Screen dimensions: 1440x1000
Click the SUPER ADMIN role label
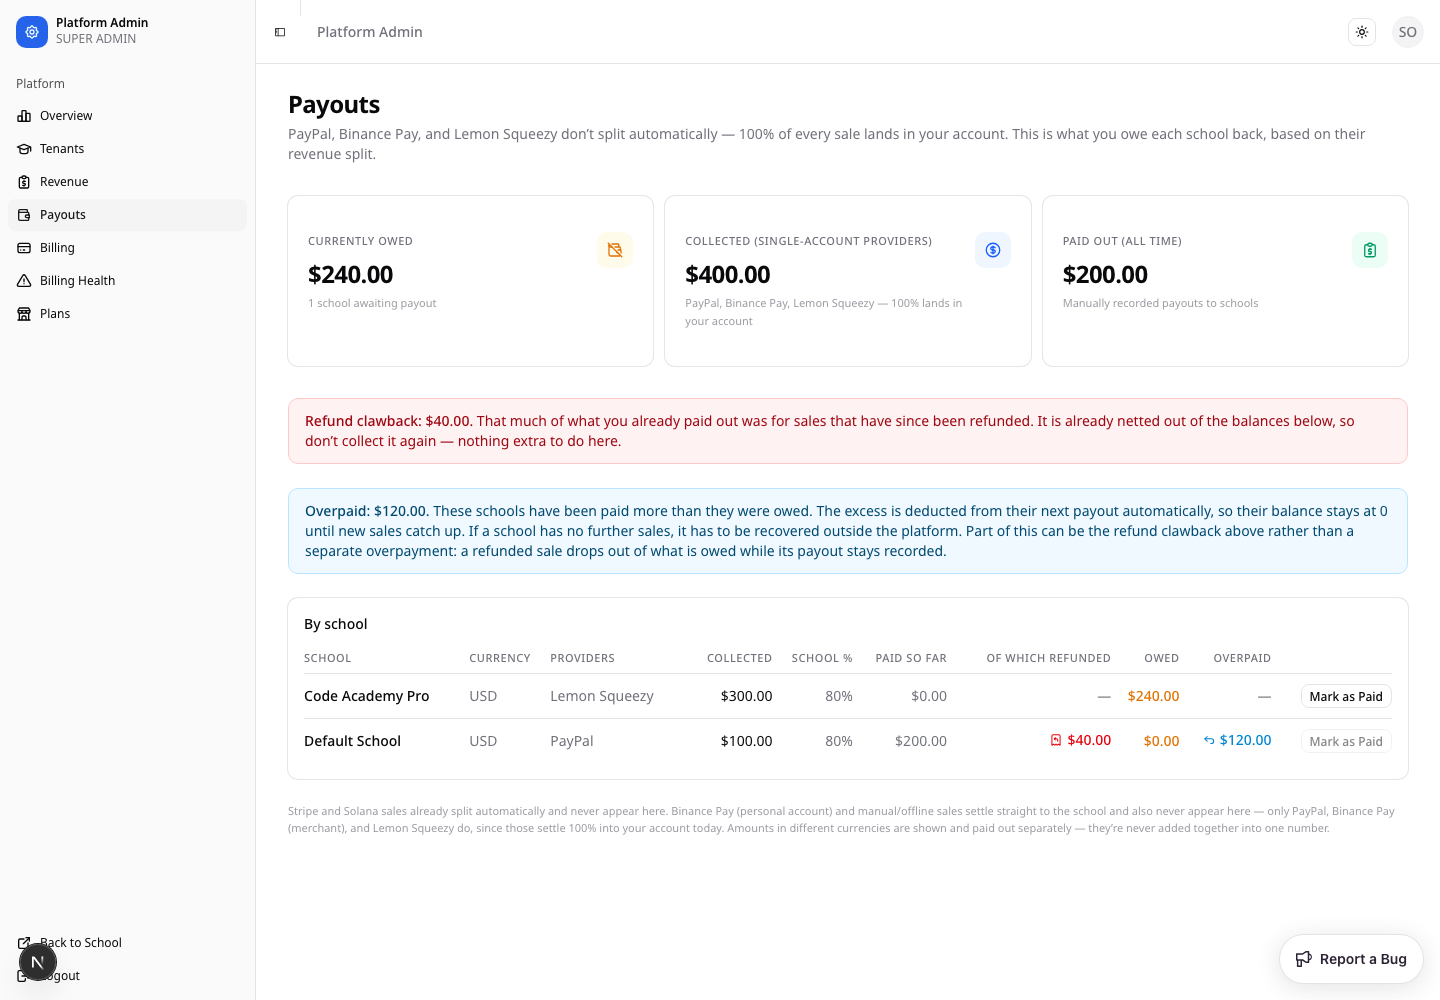tap(96, 39)
